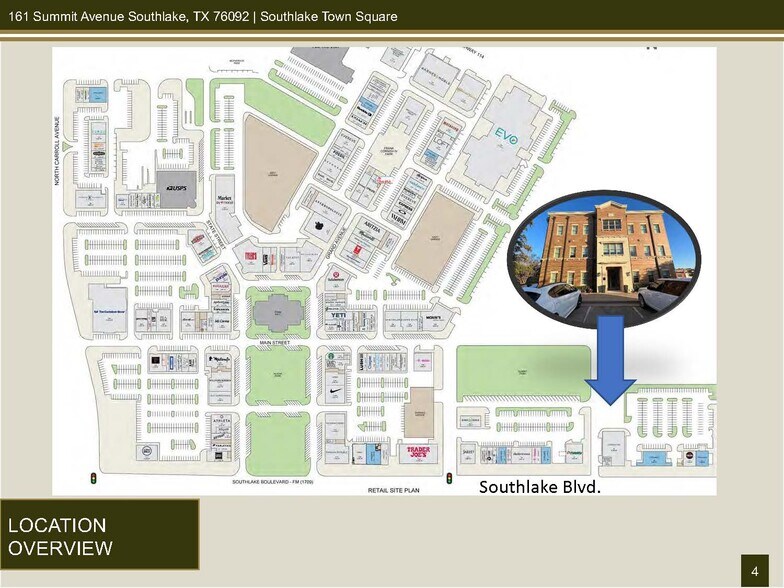This screenshot has height=588, width=784.
Task: Click the YETI store logo
Action: click(337, 315)
